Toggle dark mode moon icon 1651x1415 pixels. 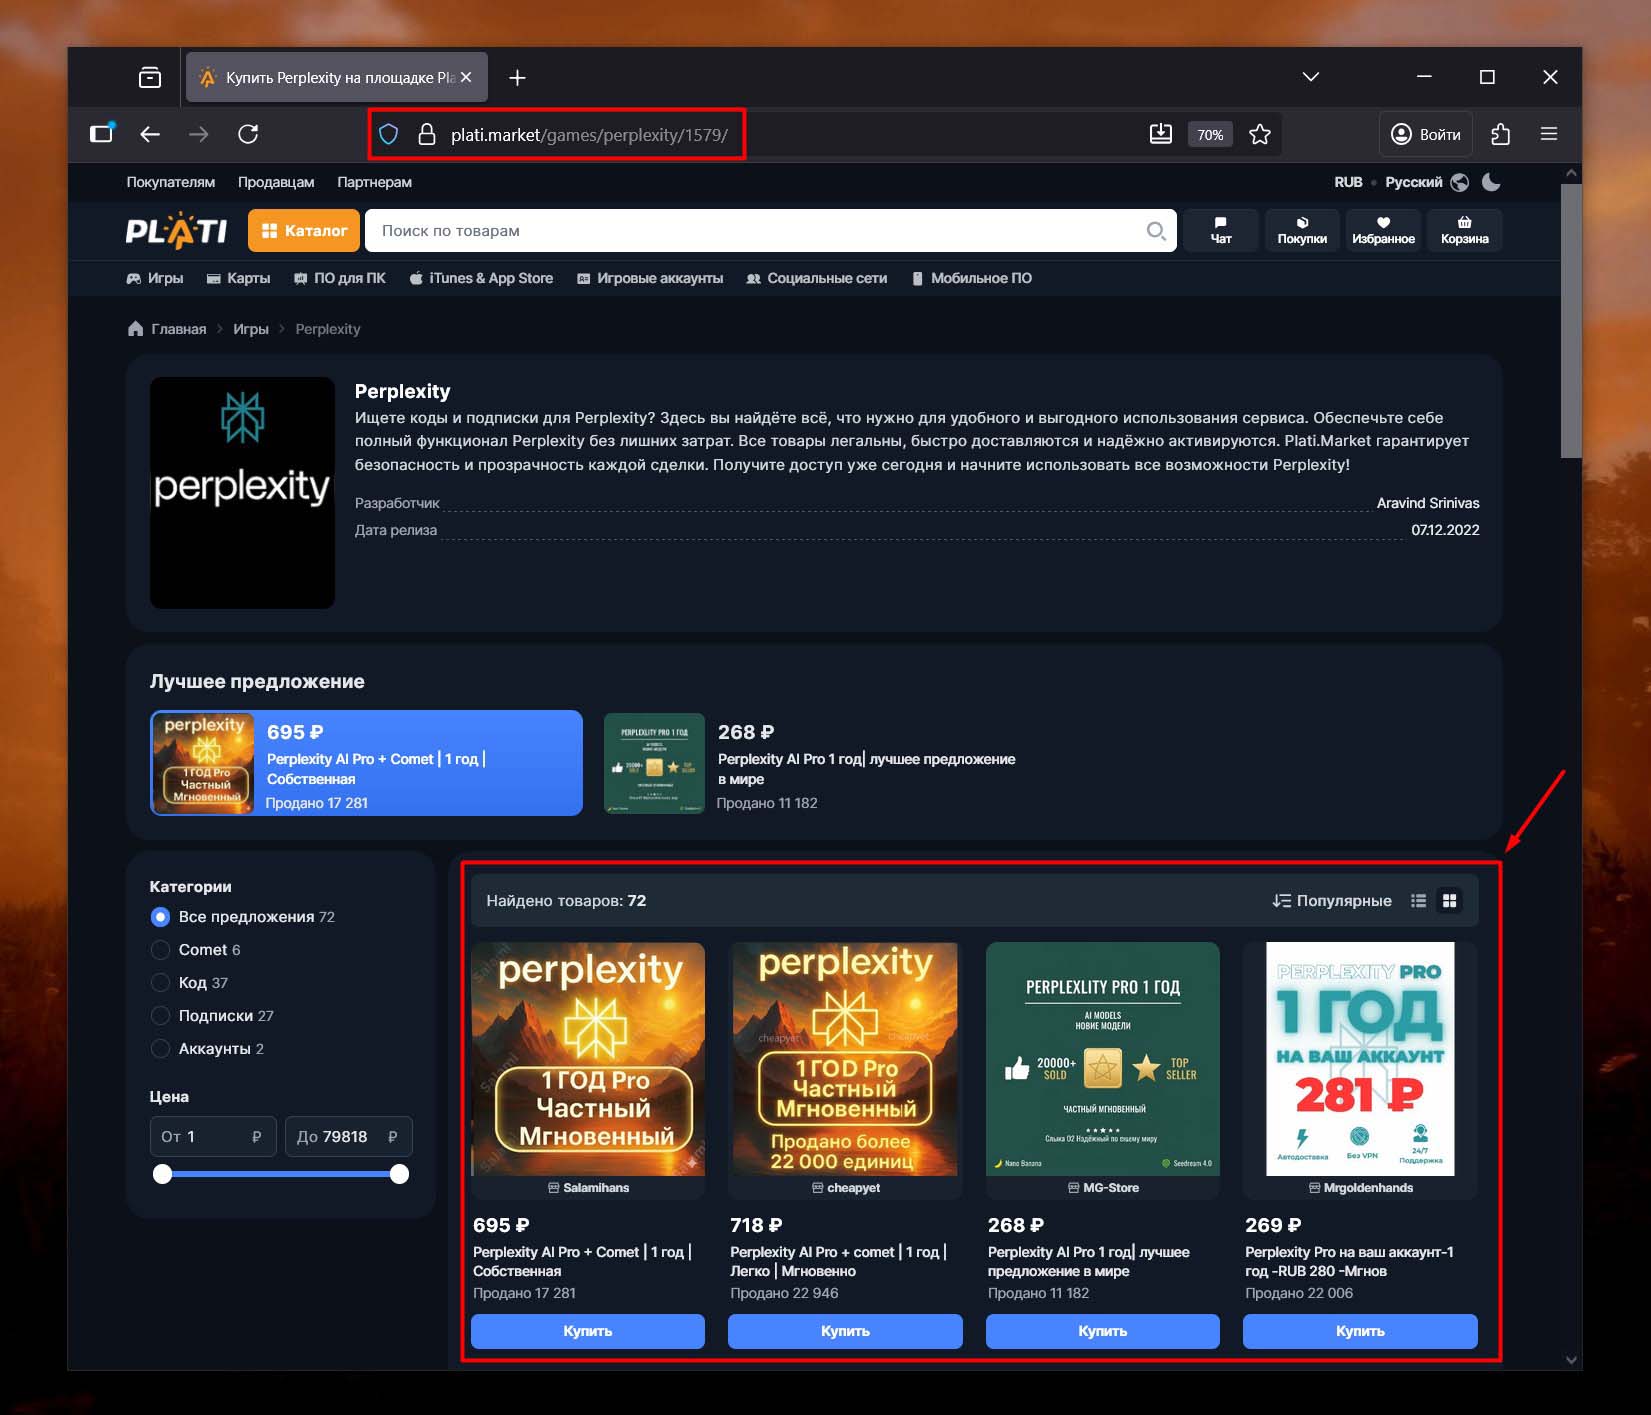point(1491,182)
